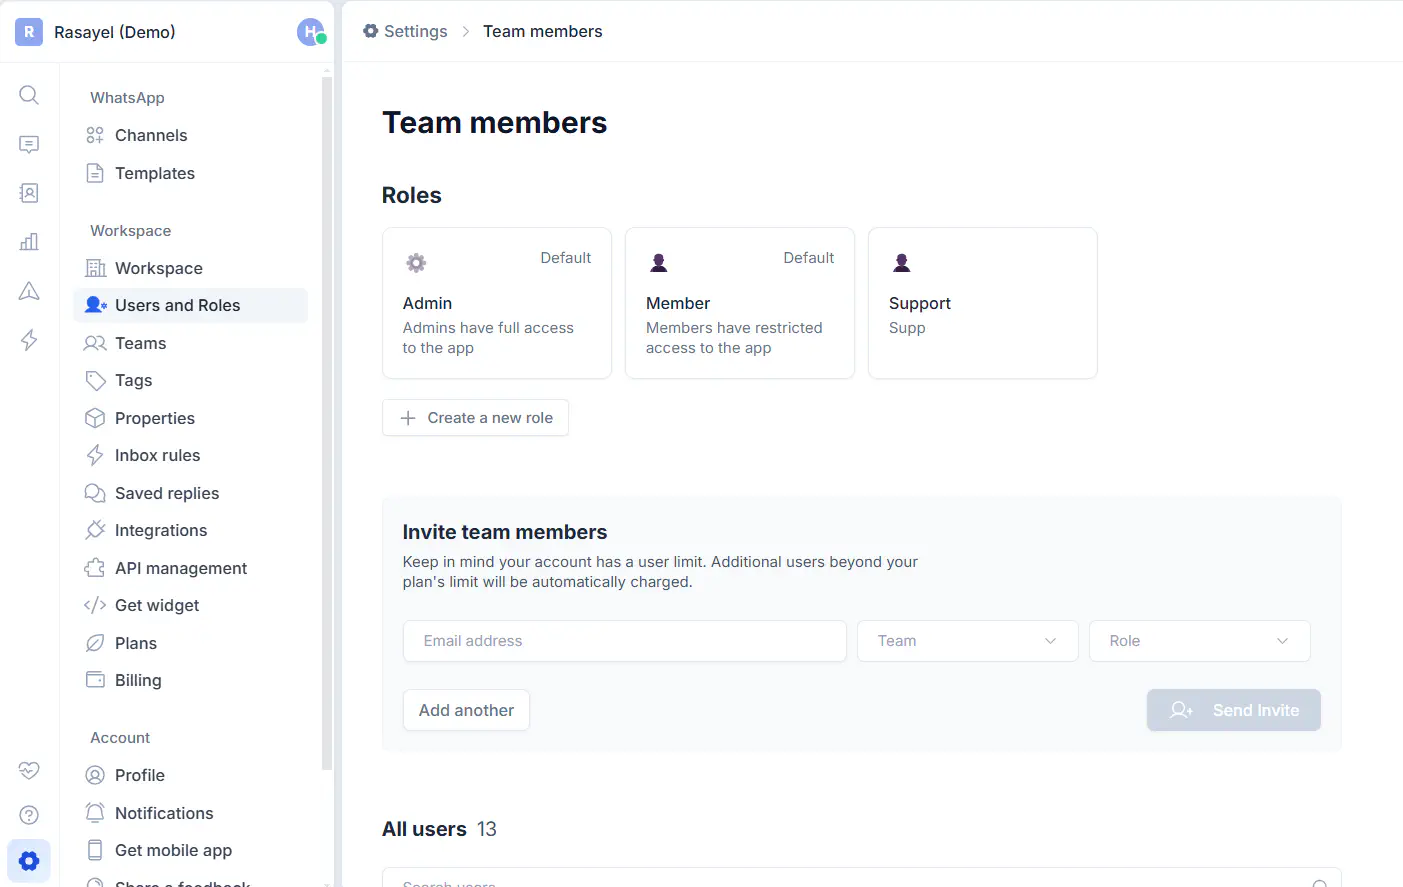Image resolution: width=1403 pixels, height=887 pixels.
Task: Open the analytics bar chart icon
Action: [29, 242]
